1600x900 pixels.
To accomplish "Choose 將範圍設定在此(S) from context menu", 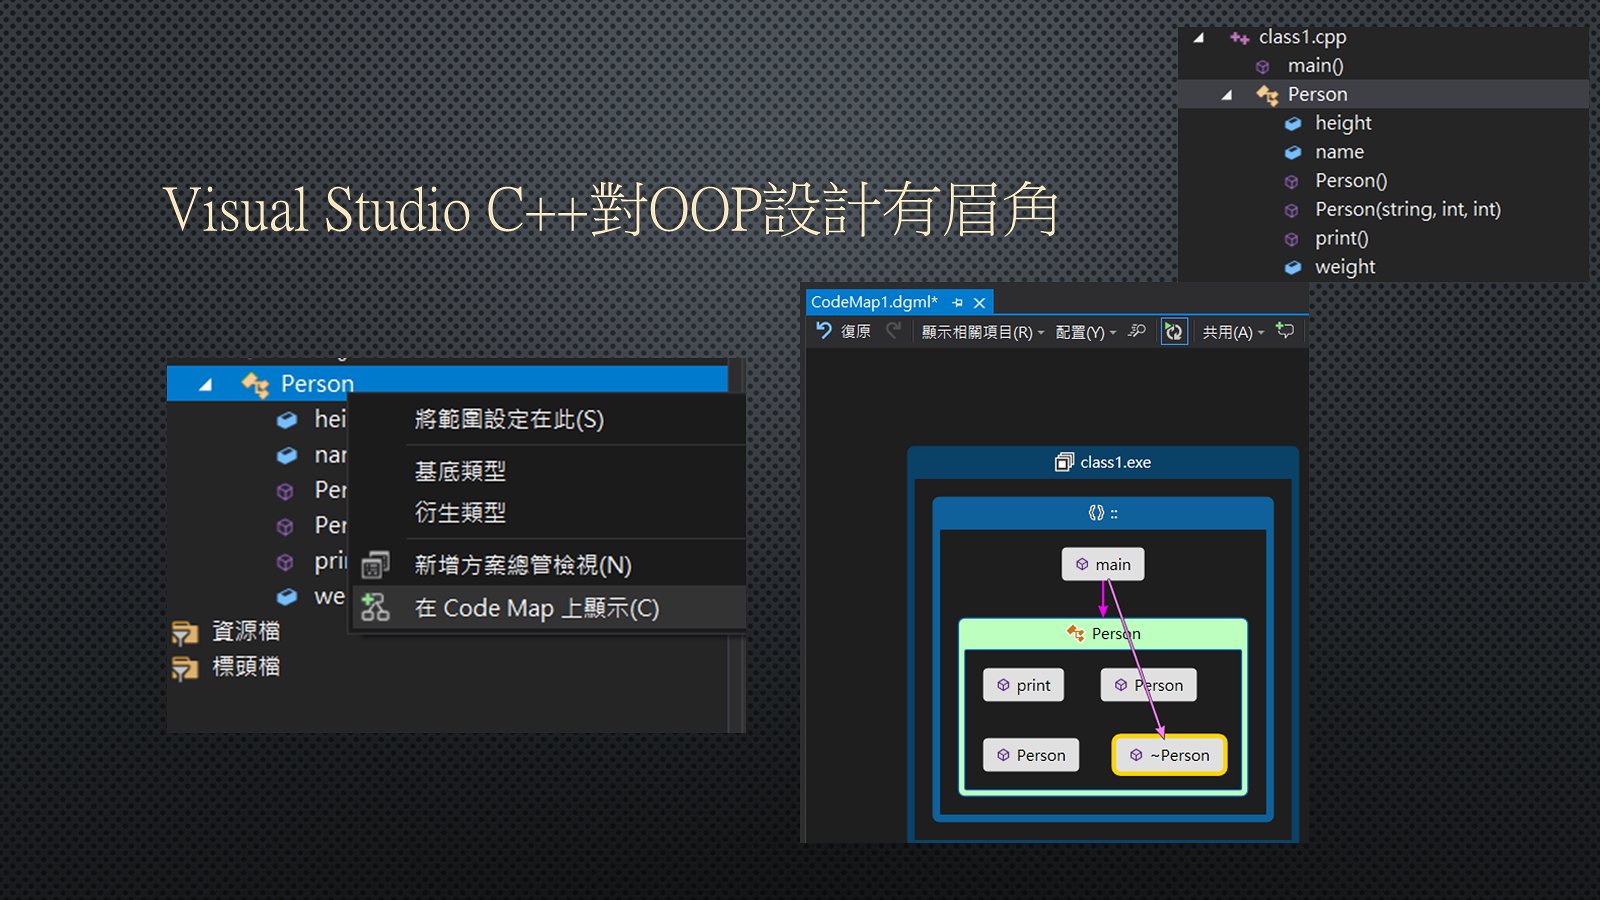I will tap(509, 419).
